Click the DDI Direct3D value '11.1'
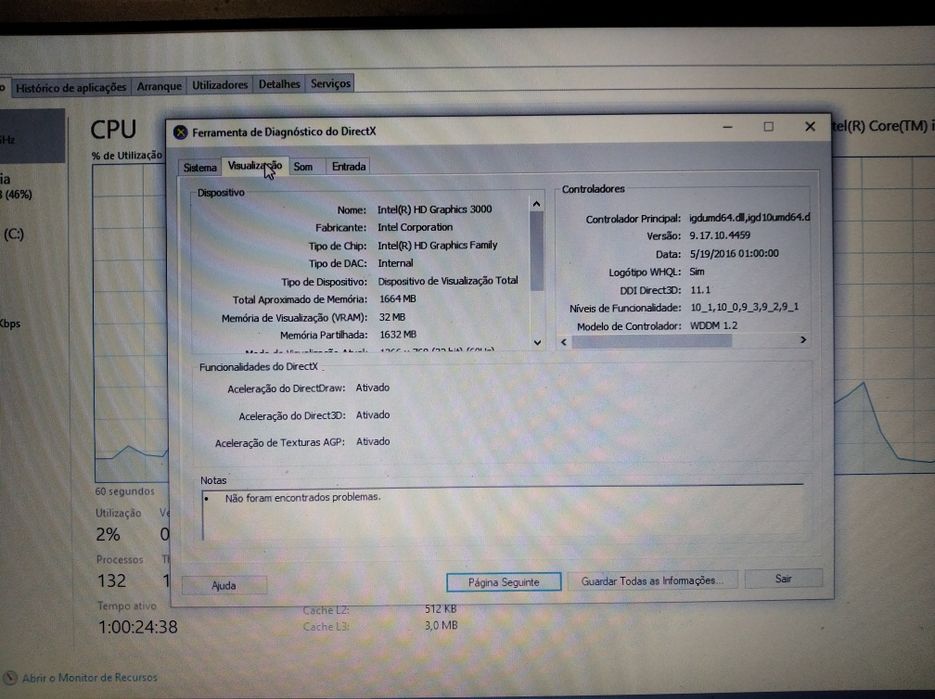The height and width of the screenshot is (699, 935). [x=700, y=290]
